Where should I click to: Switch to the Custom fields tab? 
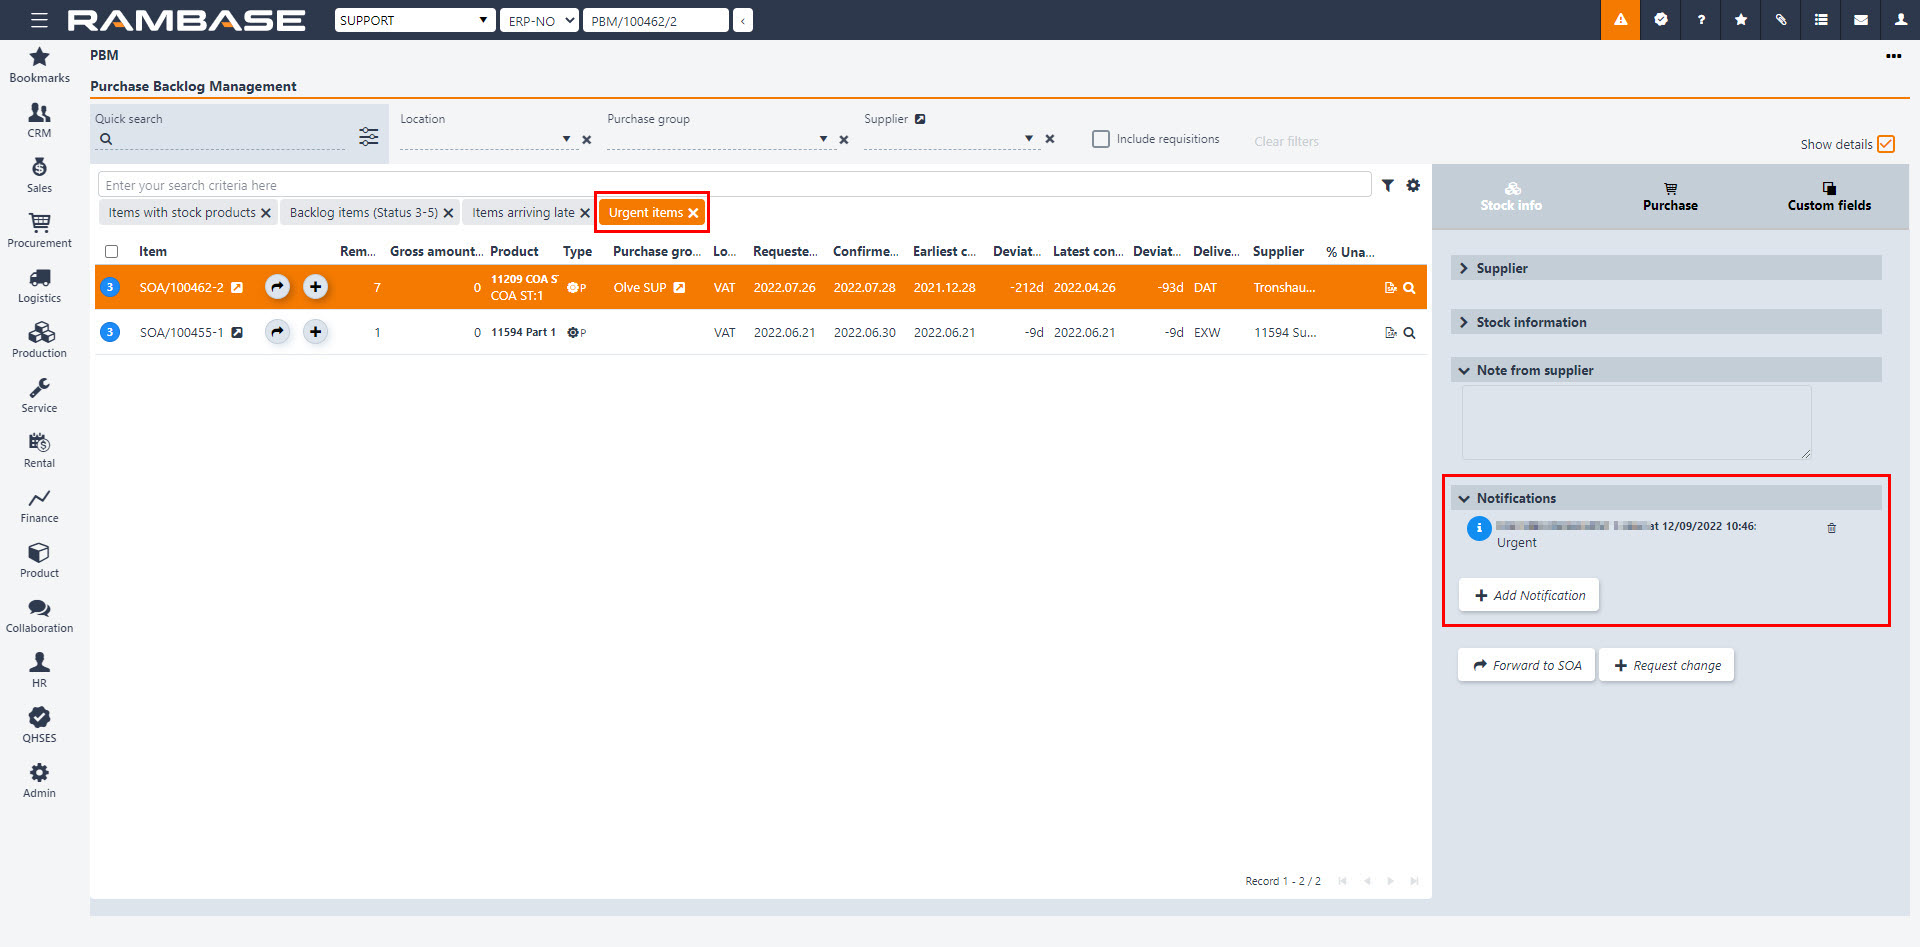point(1828,197)
